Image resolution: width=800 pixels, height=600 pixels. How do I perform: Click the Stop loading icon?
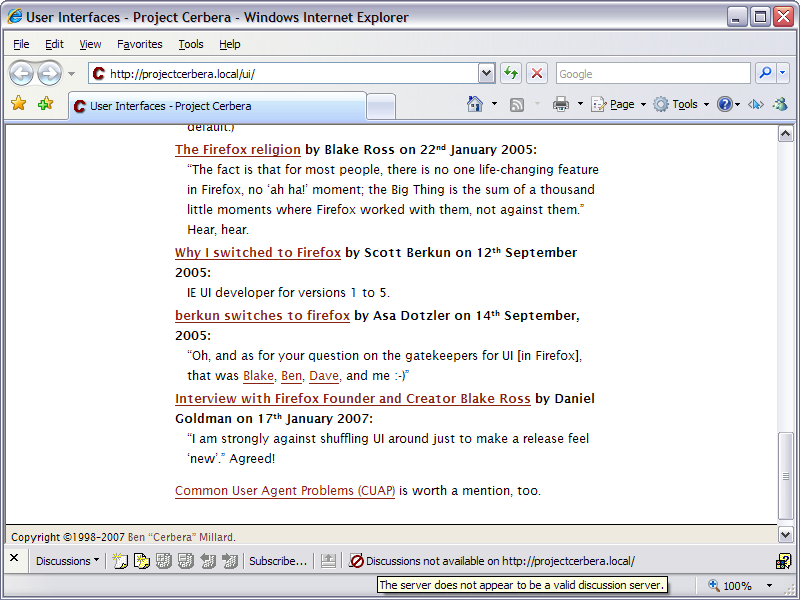537,73
